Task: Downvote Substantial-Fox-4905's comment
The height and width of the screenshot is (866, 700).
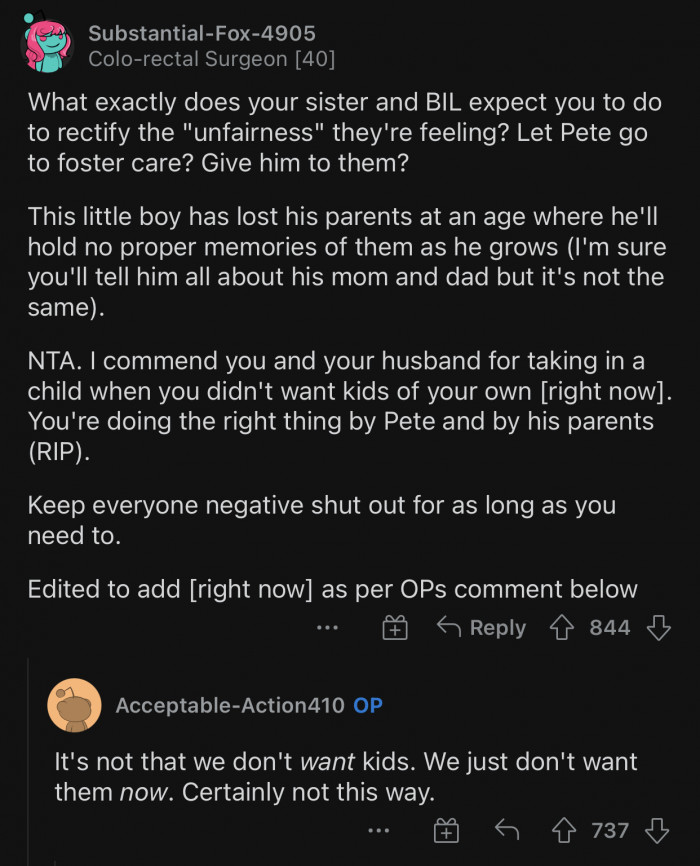Action: tap(658, 628)
